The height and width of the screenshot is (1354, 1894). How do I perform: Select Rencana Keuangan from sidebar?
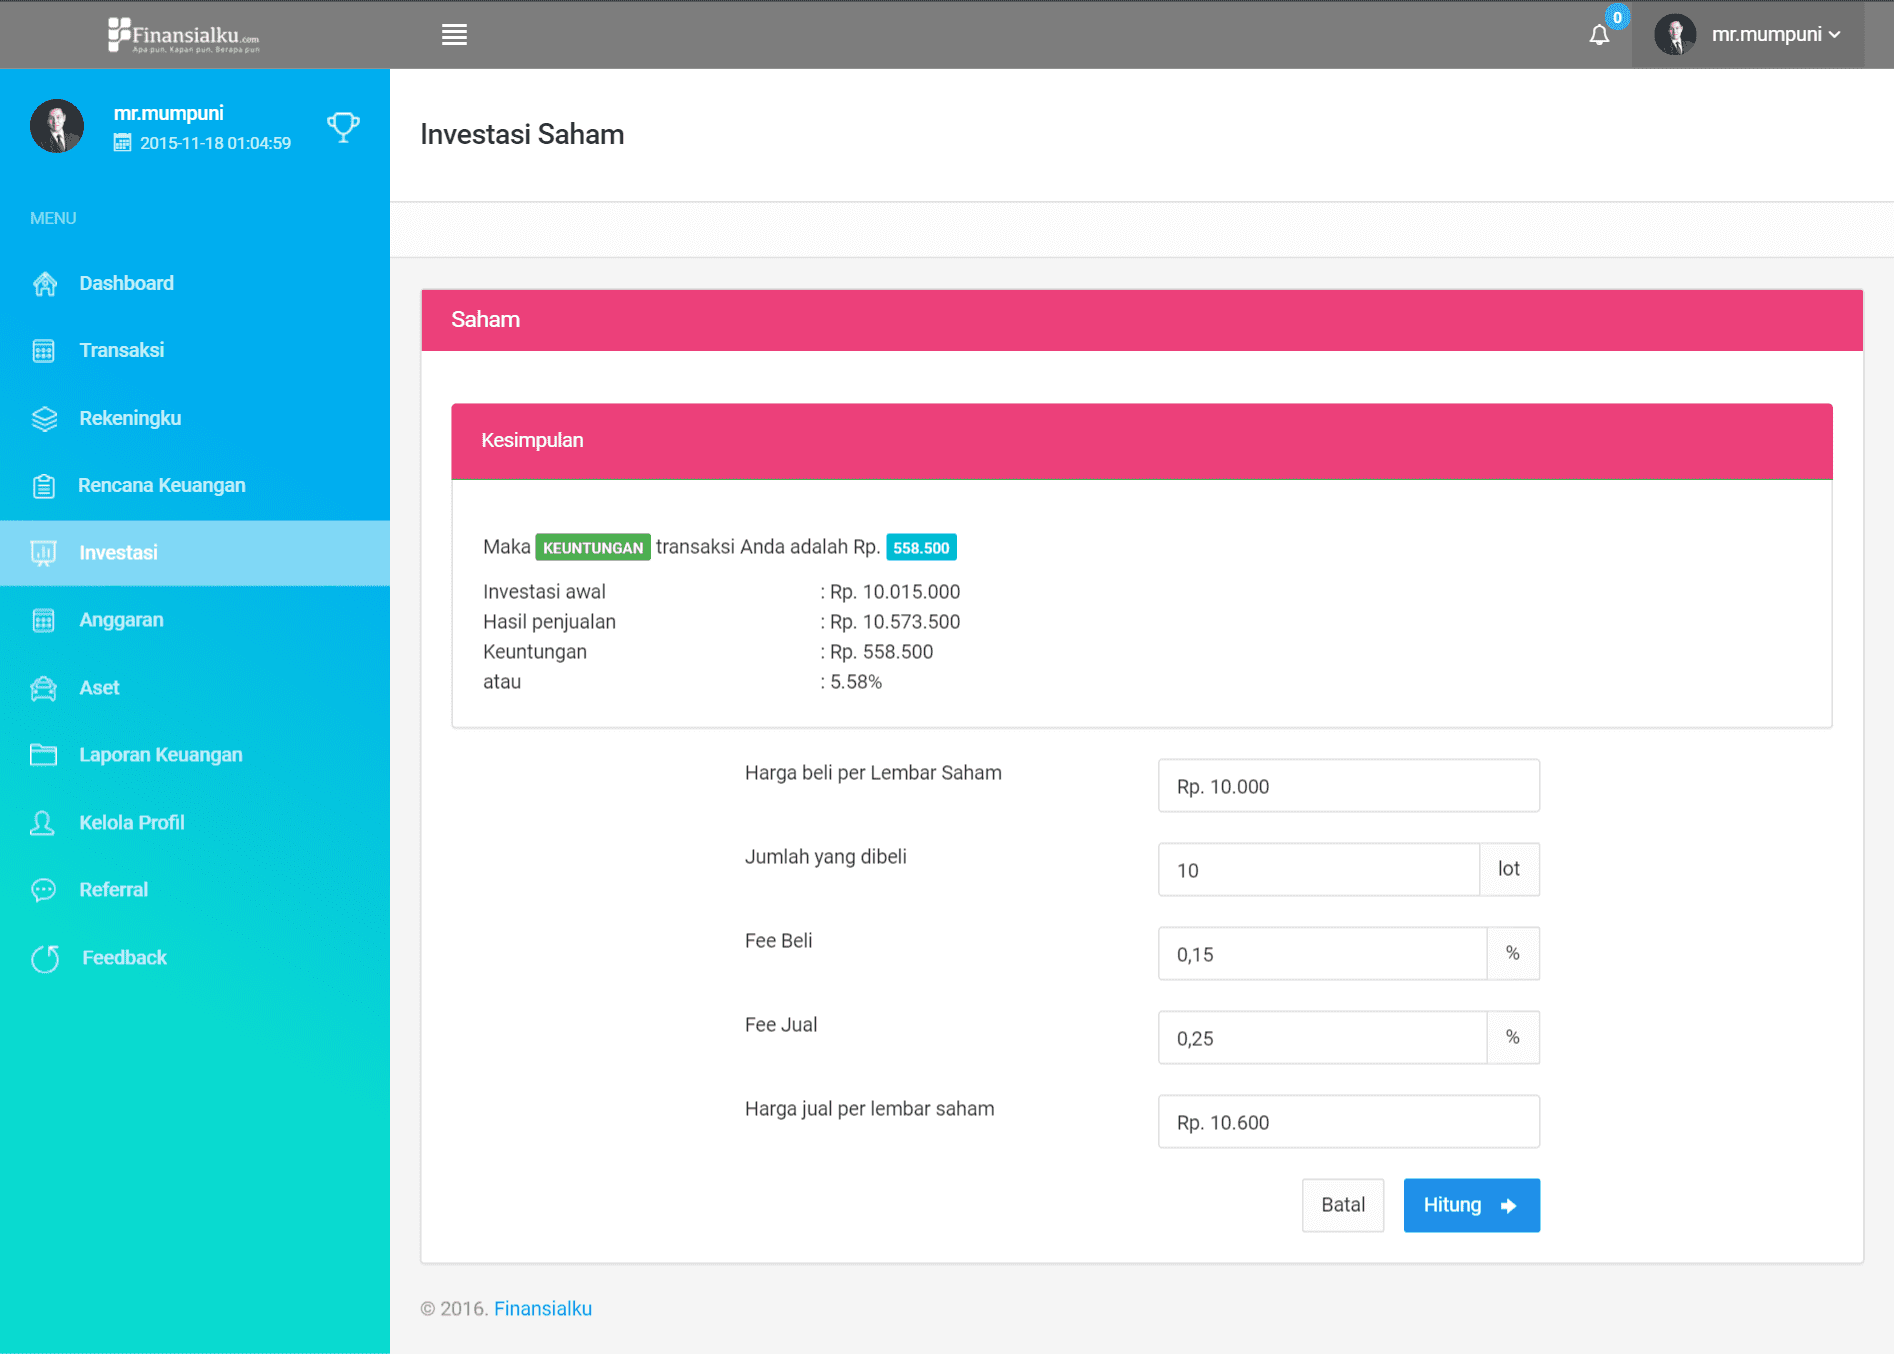tap(161, 486)
